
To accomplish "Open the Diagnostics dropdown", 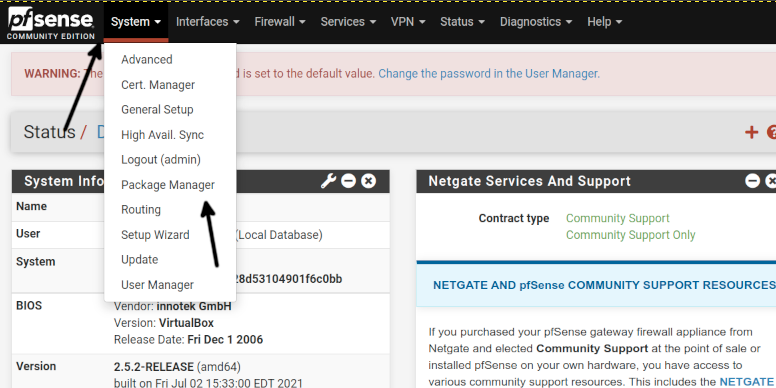I will [536, 22].
